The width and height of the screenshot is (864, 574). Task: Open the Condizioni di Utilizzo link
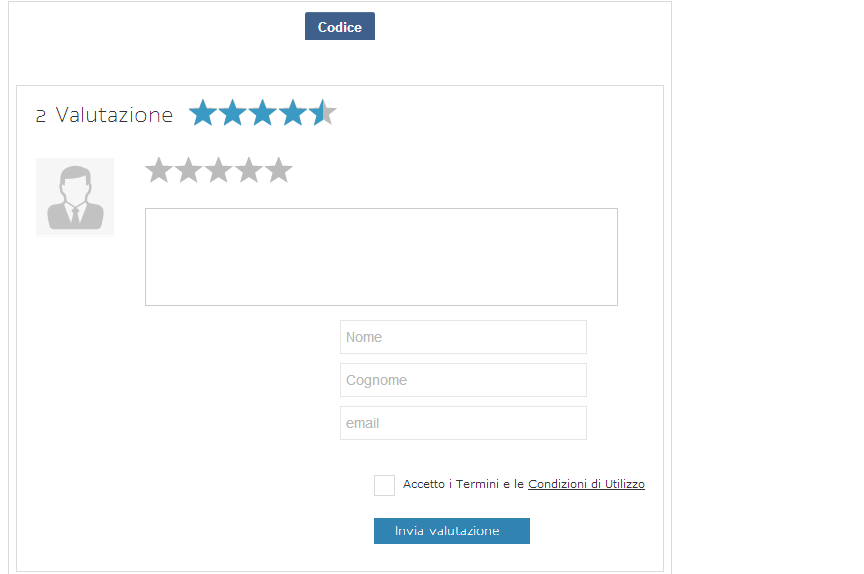[586, 484]
